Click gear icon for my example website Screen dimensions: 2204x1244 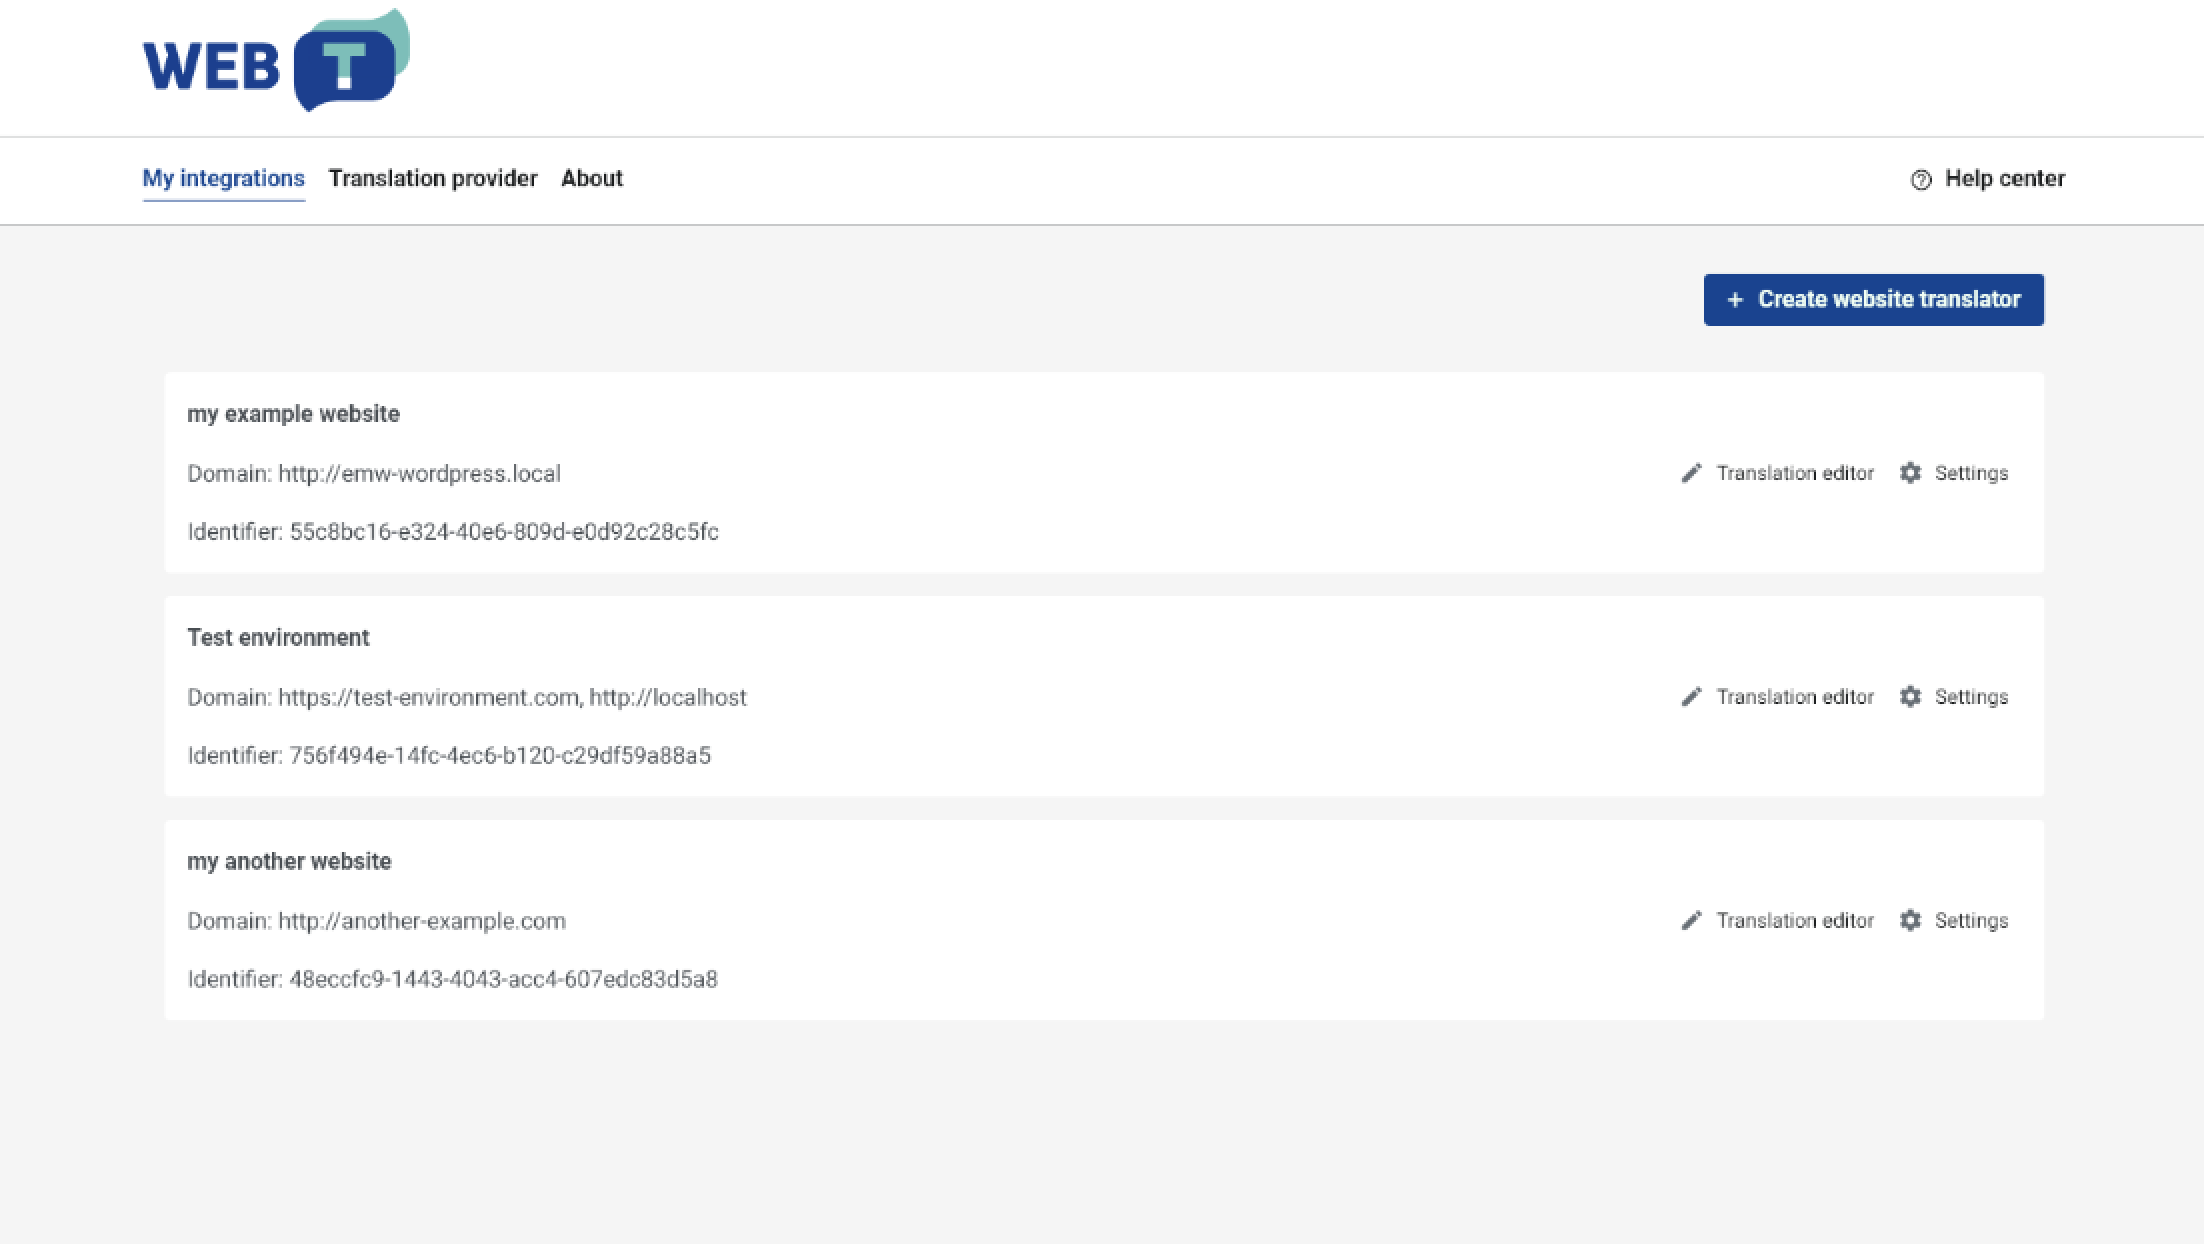click(x=1910, y=473)
